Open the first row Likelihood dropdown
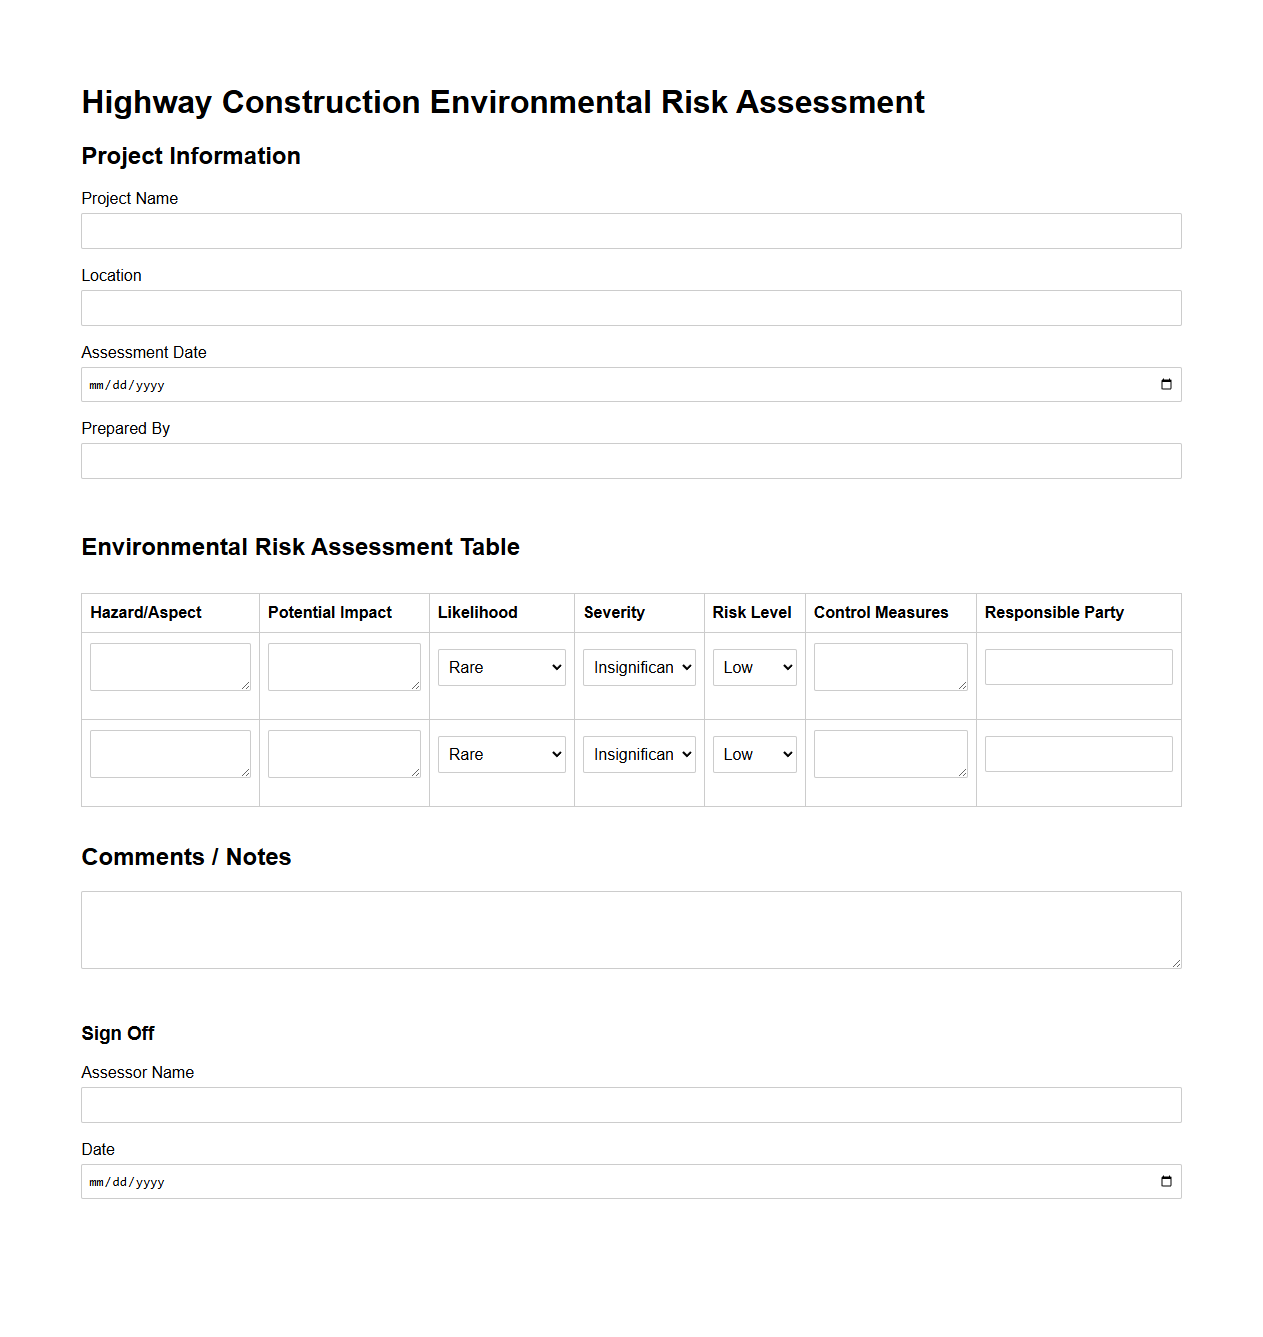The height and width of the screenshot is (1337, 1263). click(501, 667)
